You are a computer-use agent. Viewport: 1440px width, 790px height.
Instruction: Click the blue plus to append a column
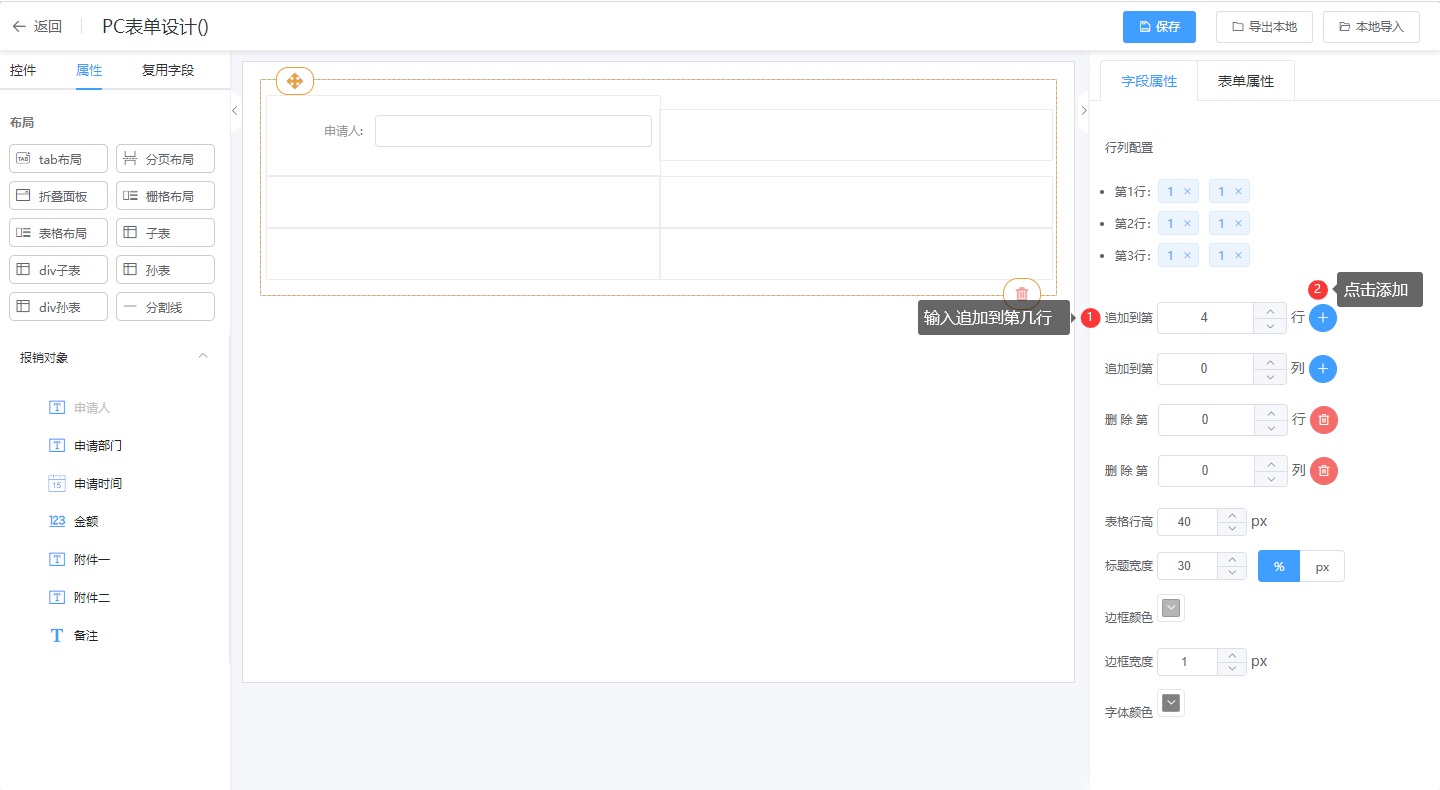click(x=1323, y=369)
